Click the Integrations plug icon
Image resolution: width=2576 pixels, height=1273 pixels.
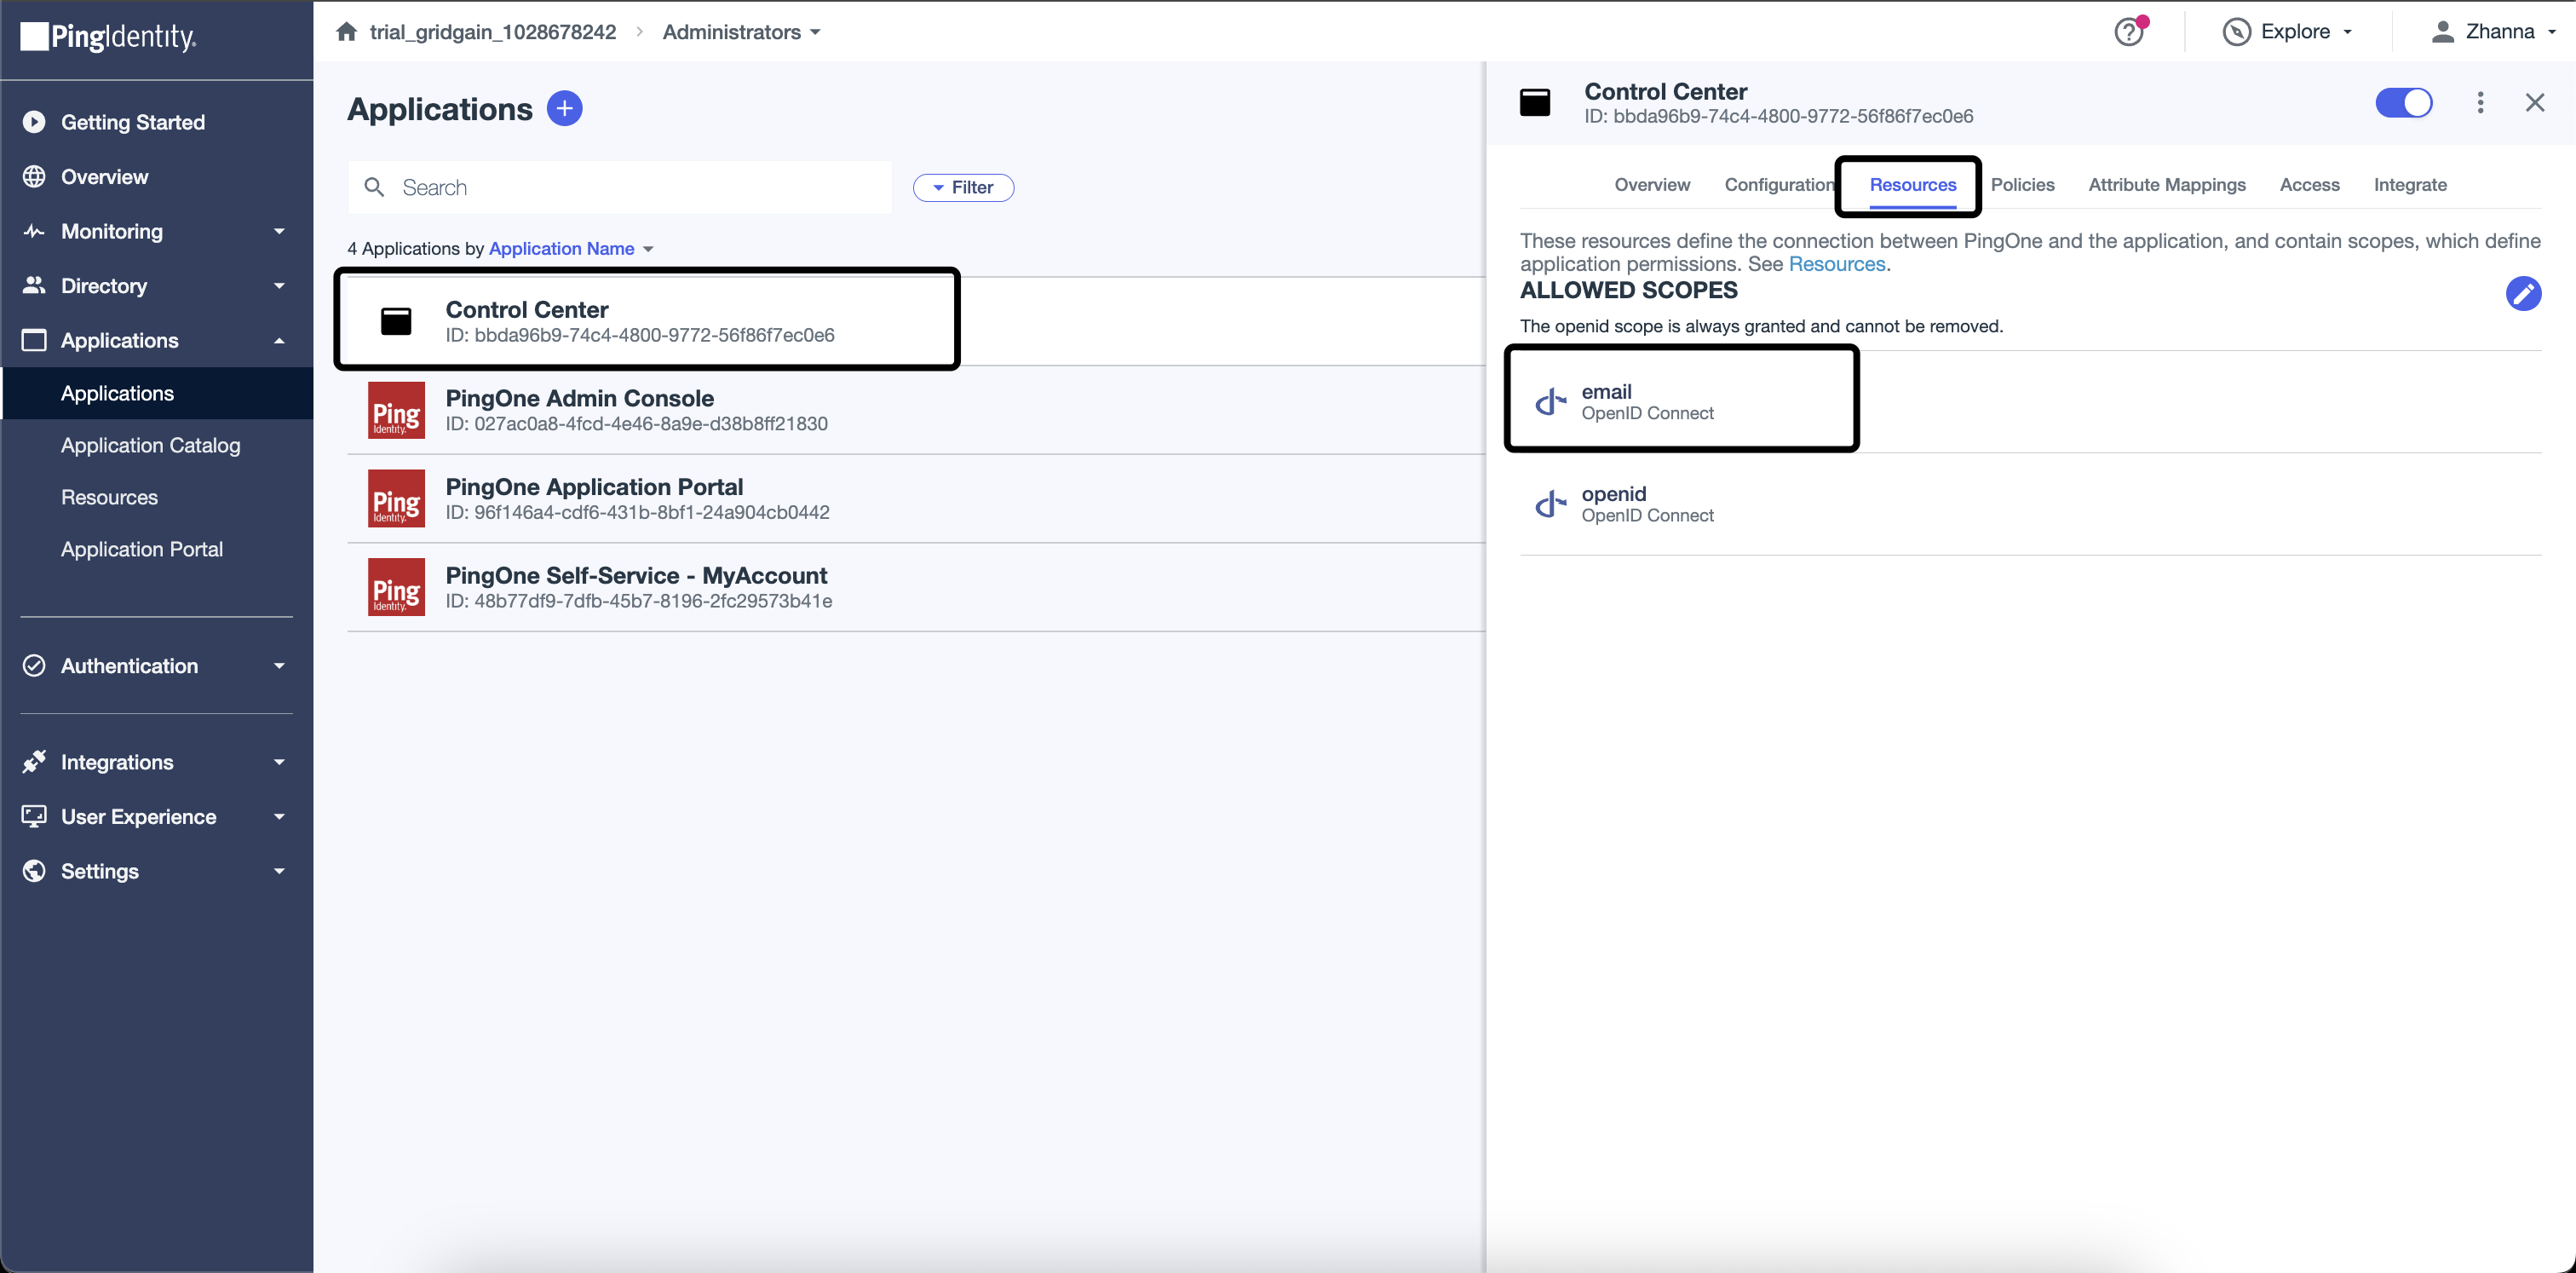point(34,762)
